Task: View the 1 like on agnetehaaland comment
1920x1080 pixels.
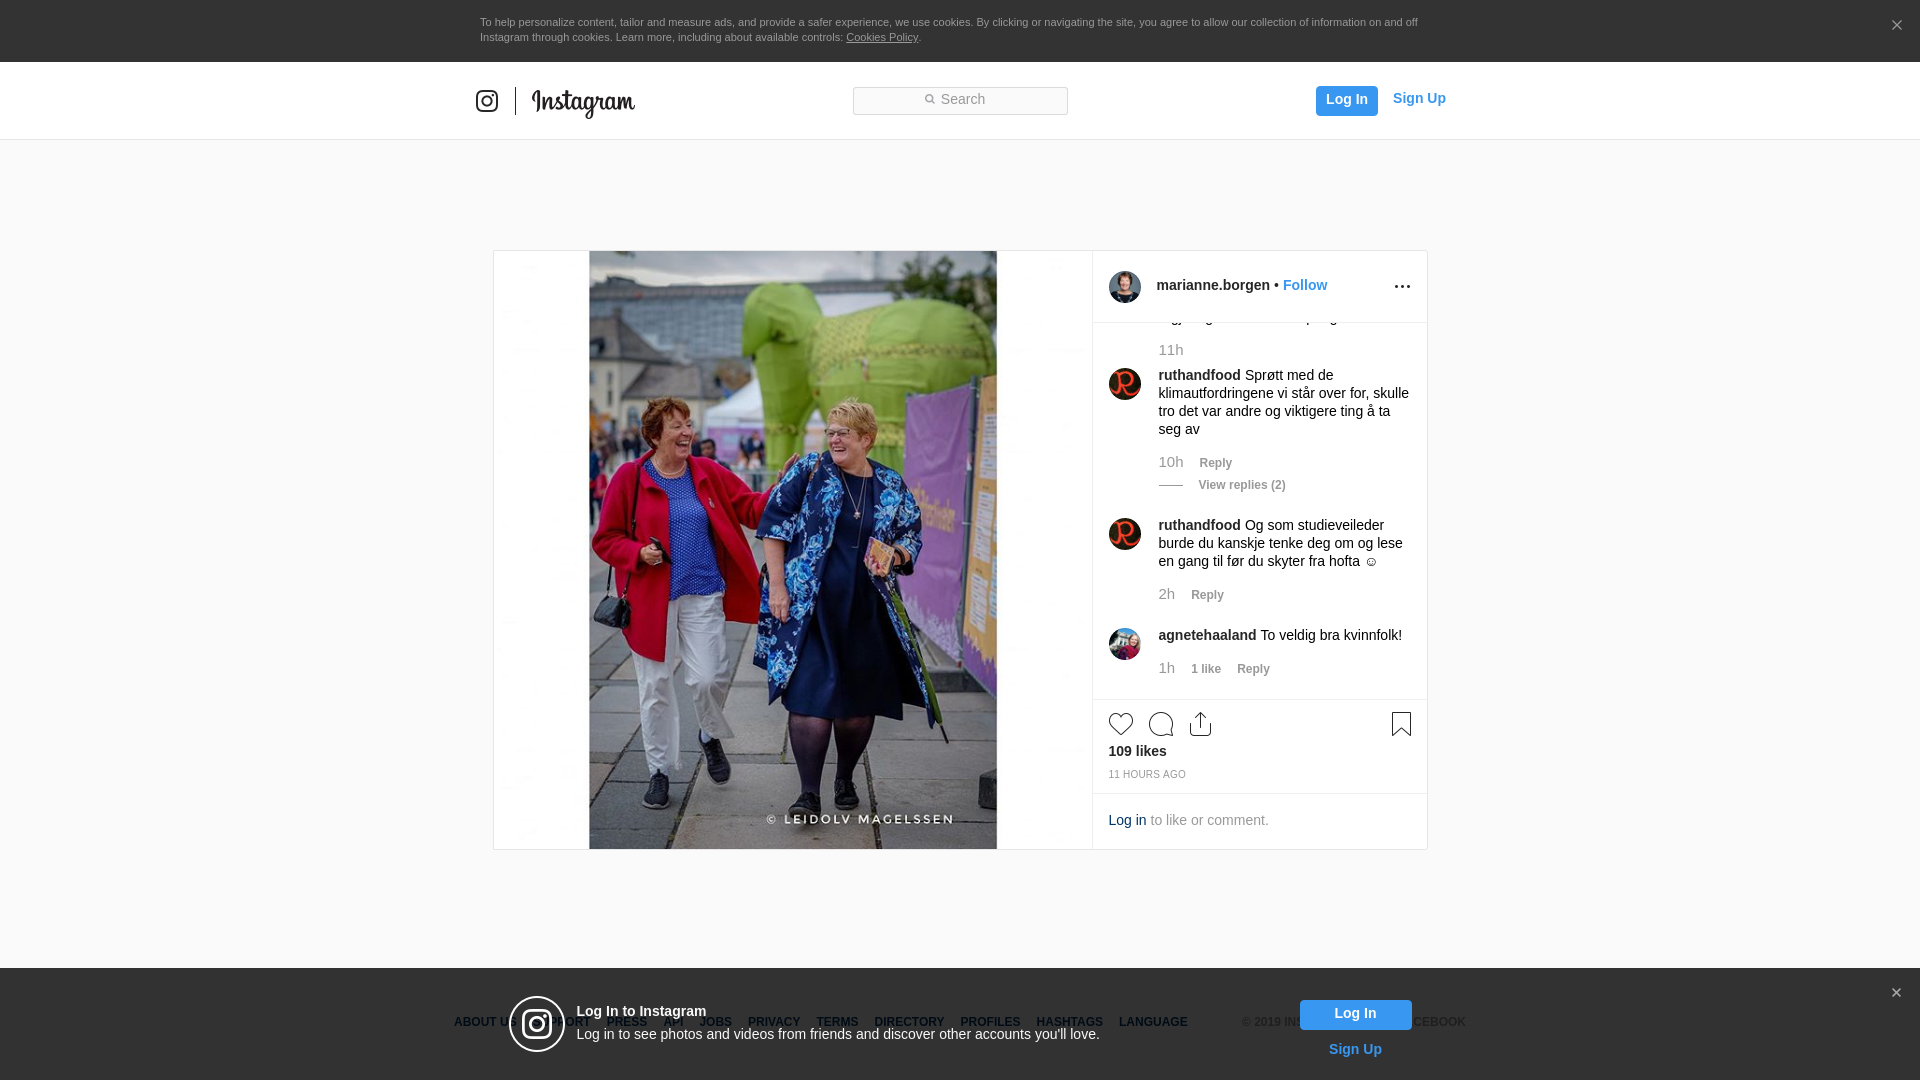Action: [x=1205, y=669]
